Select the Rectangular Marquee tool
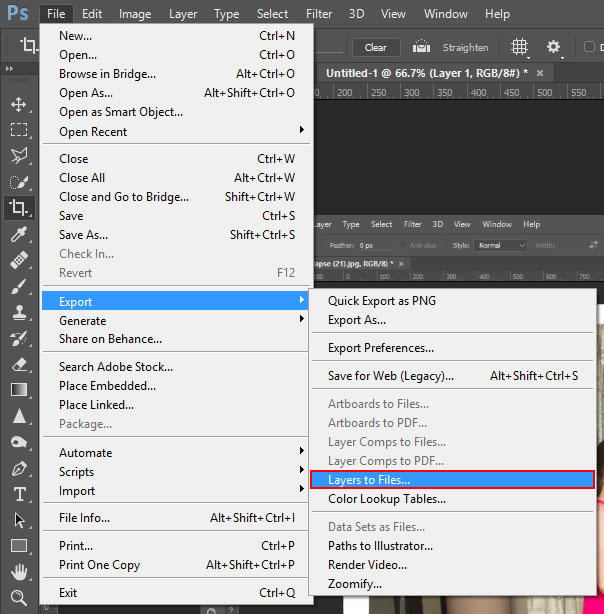 [x=18, y=130]
